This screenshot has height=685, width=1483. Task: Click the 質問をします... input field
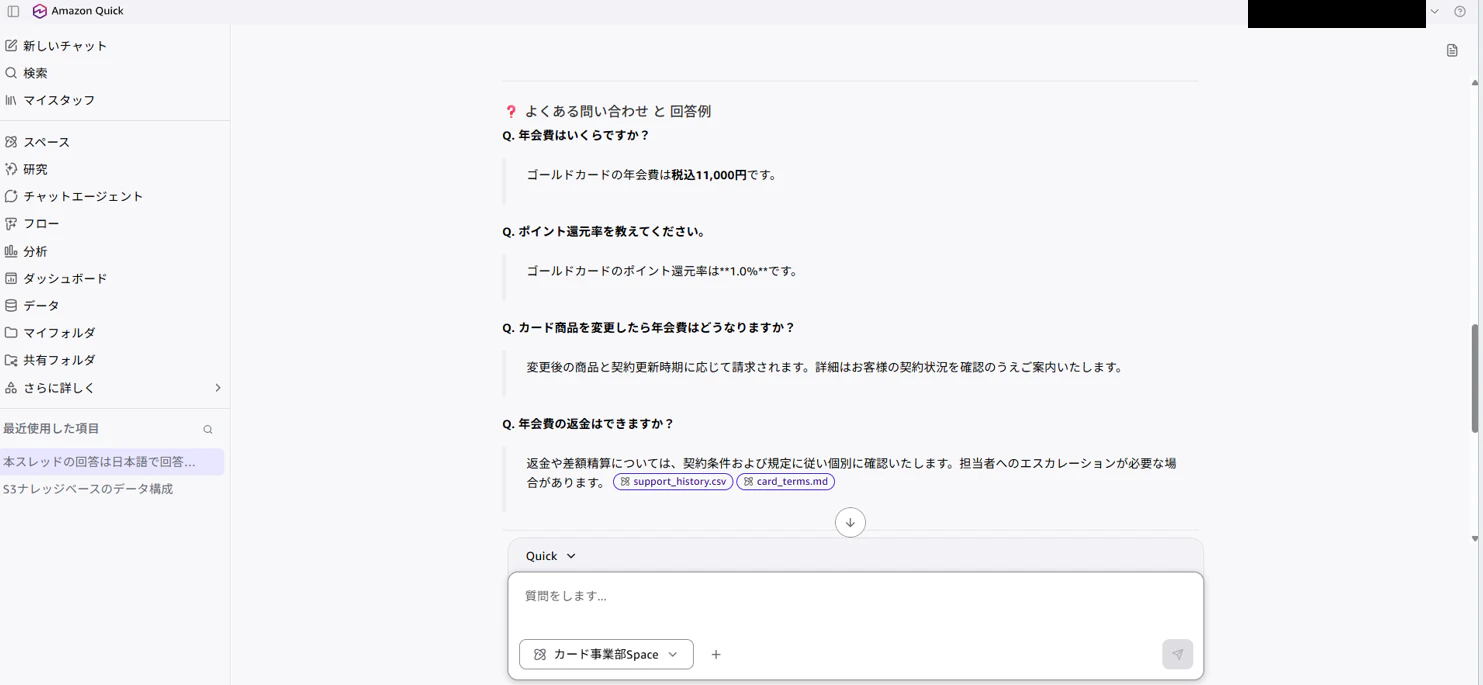click(x=855, y=597)
